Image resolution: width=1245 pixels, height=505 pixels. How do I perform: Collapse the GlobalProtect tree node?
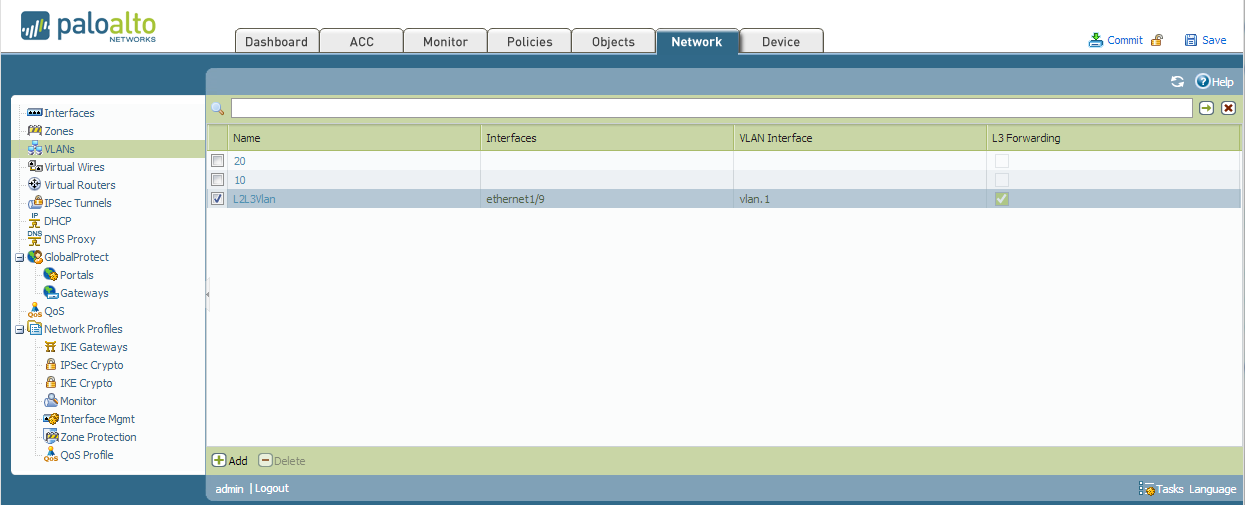click(x=19, y=257)
